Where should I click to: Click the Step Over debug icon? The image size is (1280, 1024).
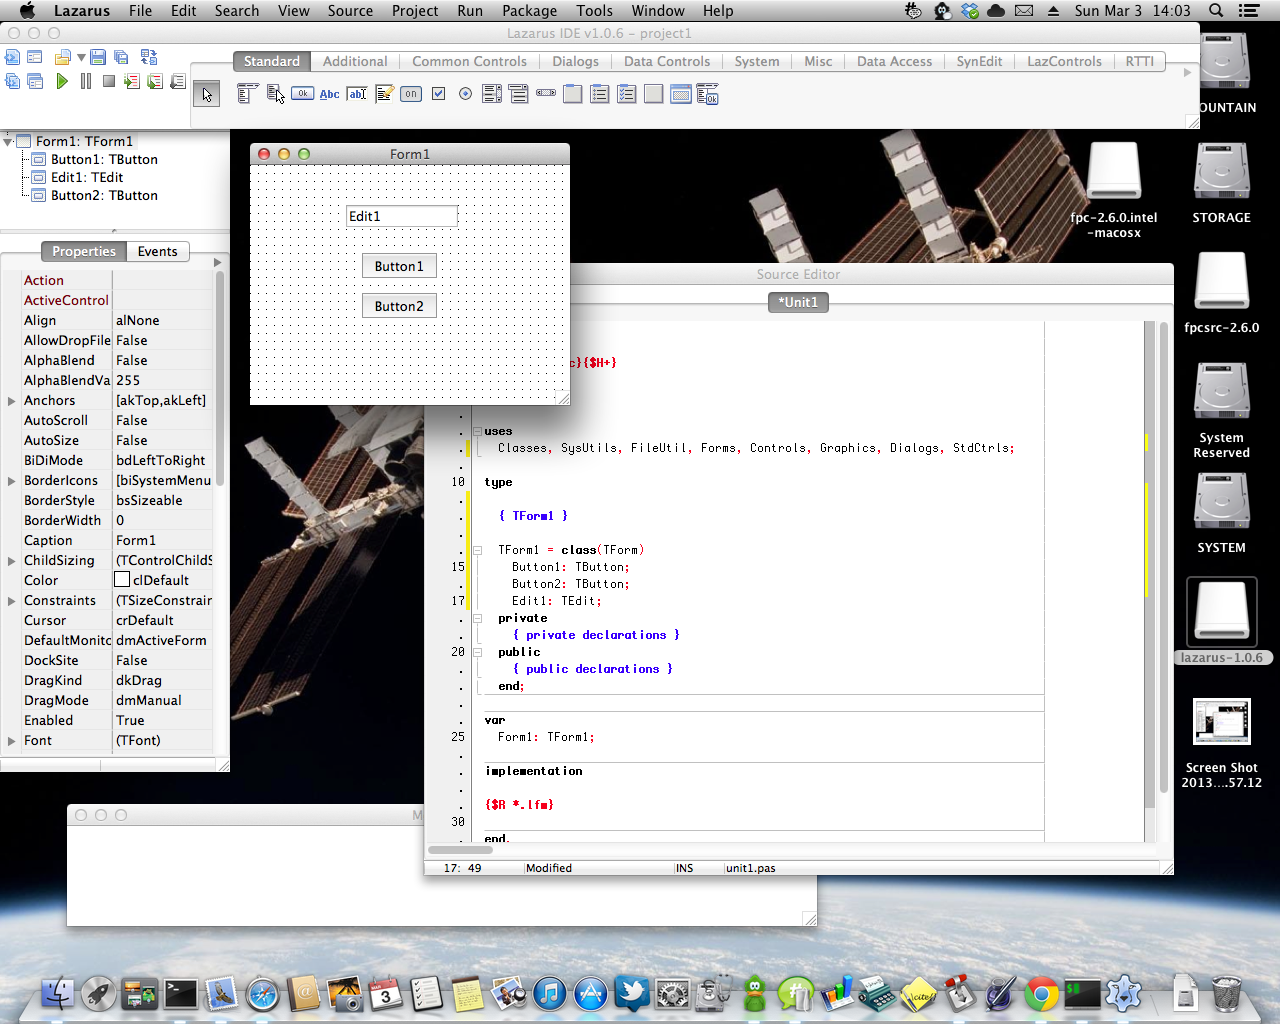155,81
